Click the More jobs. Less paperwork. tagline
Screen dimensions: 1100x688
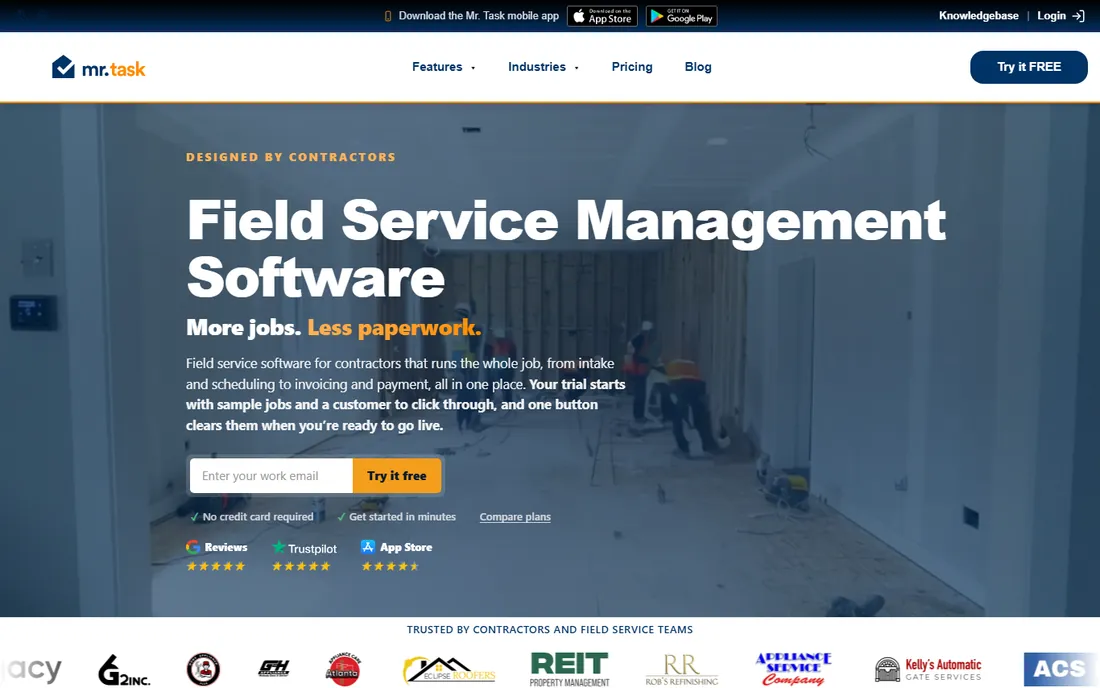pos(334,328)
